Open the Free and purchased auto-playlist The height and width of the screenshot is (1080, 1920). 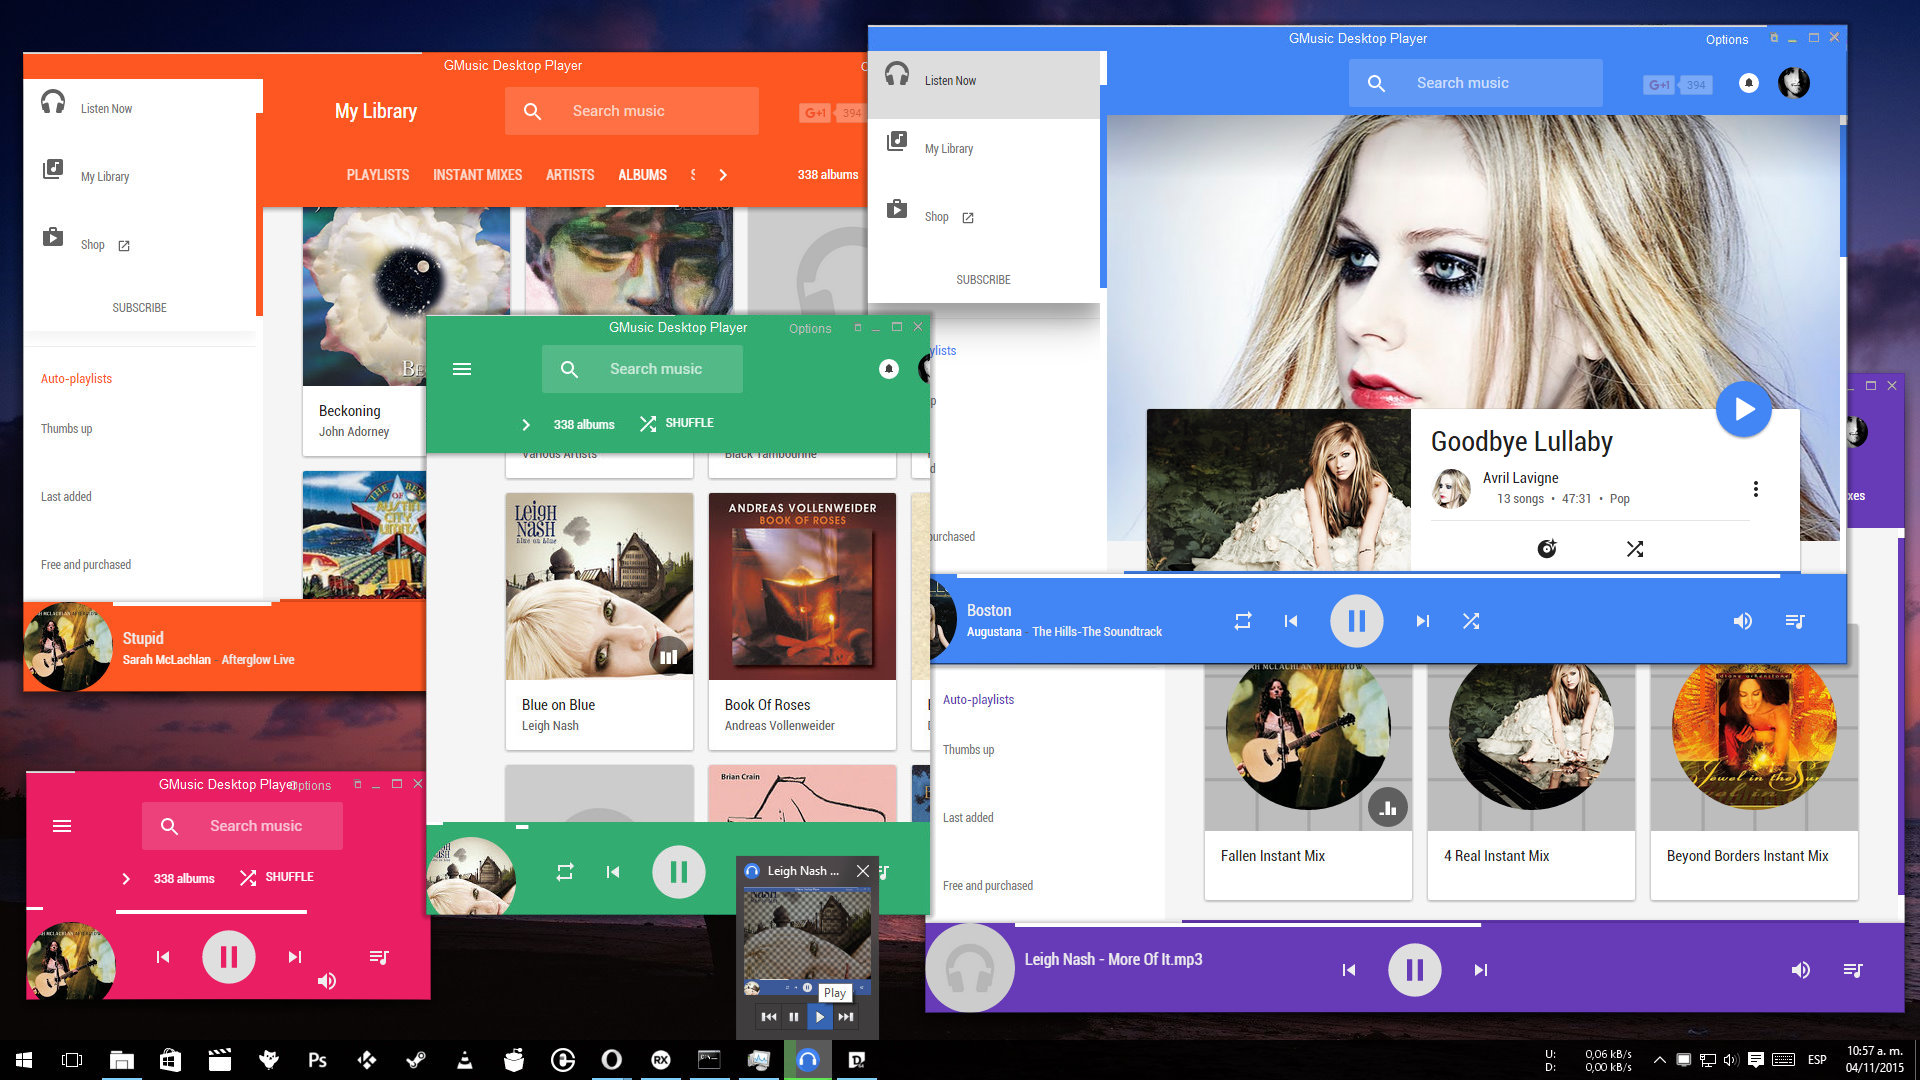86,564
